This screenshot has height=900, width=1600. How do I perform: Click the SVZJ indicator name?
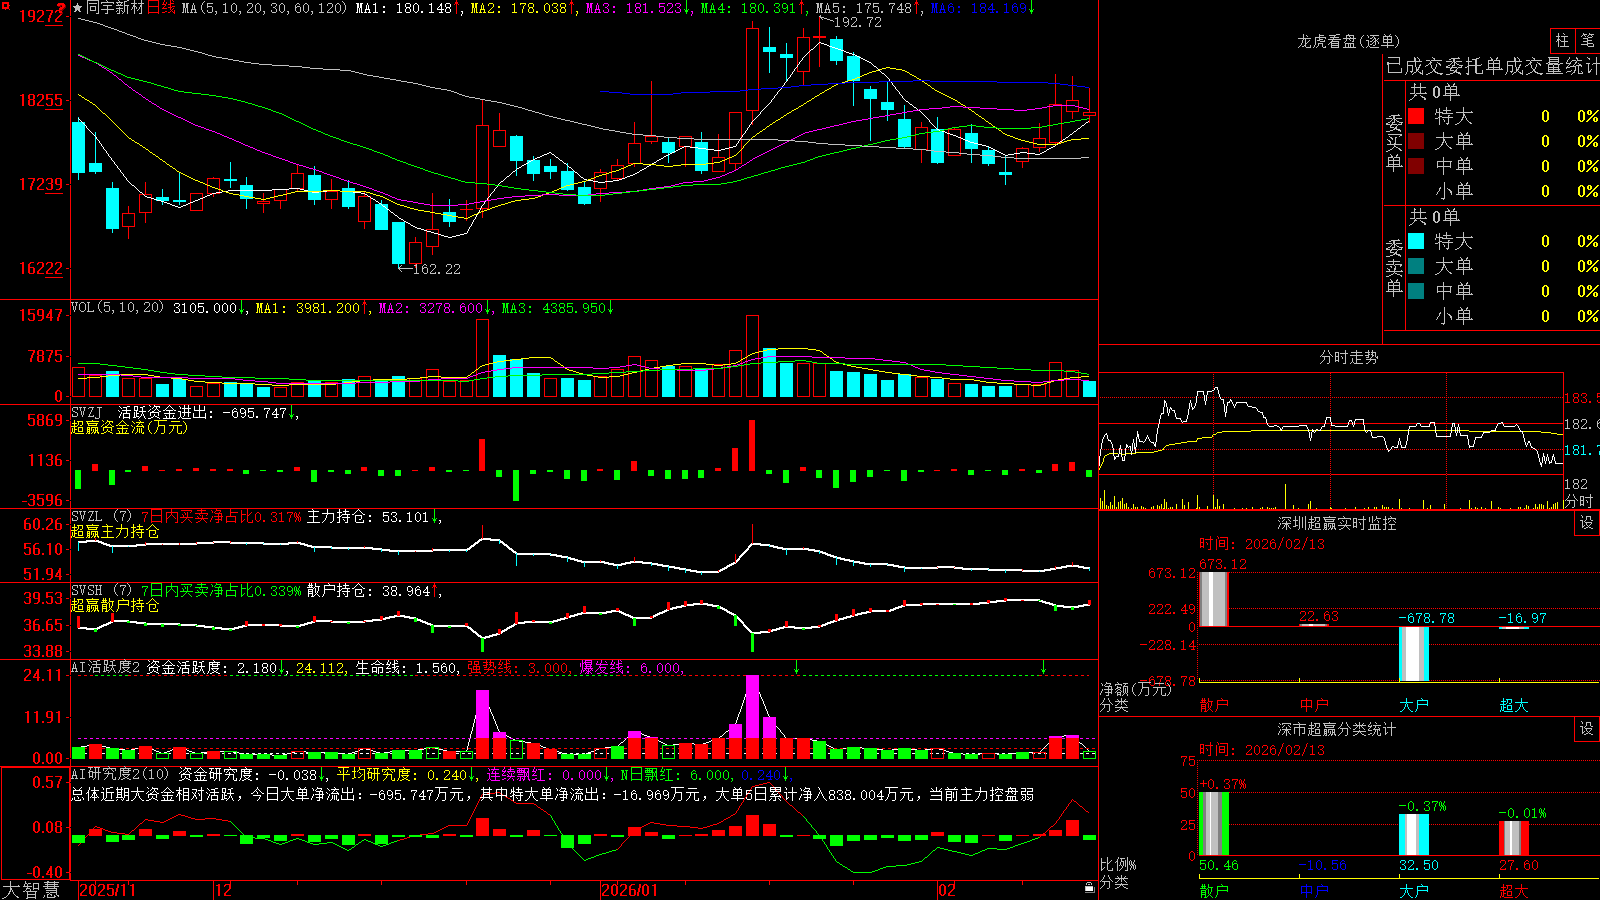click(x=87, y=412)
